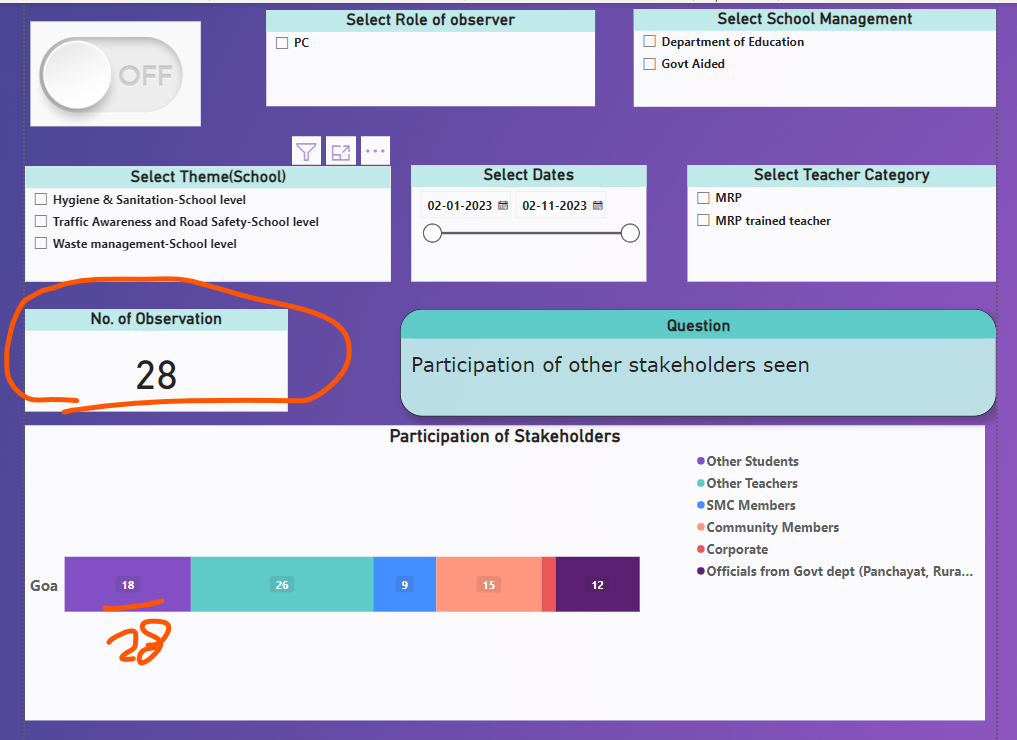Click the Select Dates header
This screenshot has width=1017, height=740.
coord(529,175)
